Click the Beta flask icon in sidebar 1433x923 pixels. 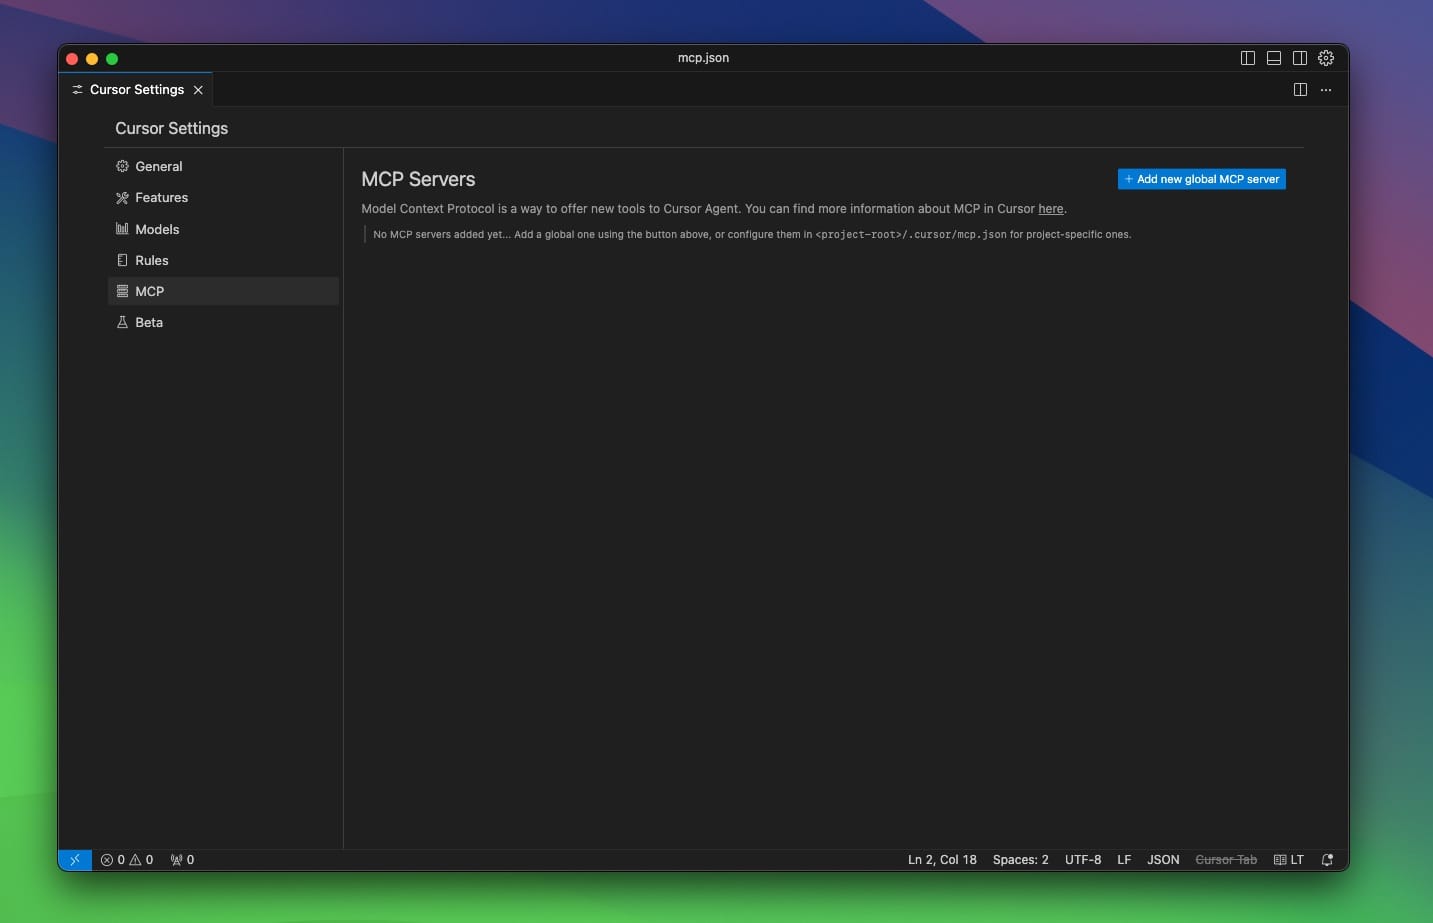point(122,322)
